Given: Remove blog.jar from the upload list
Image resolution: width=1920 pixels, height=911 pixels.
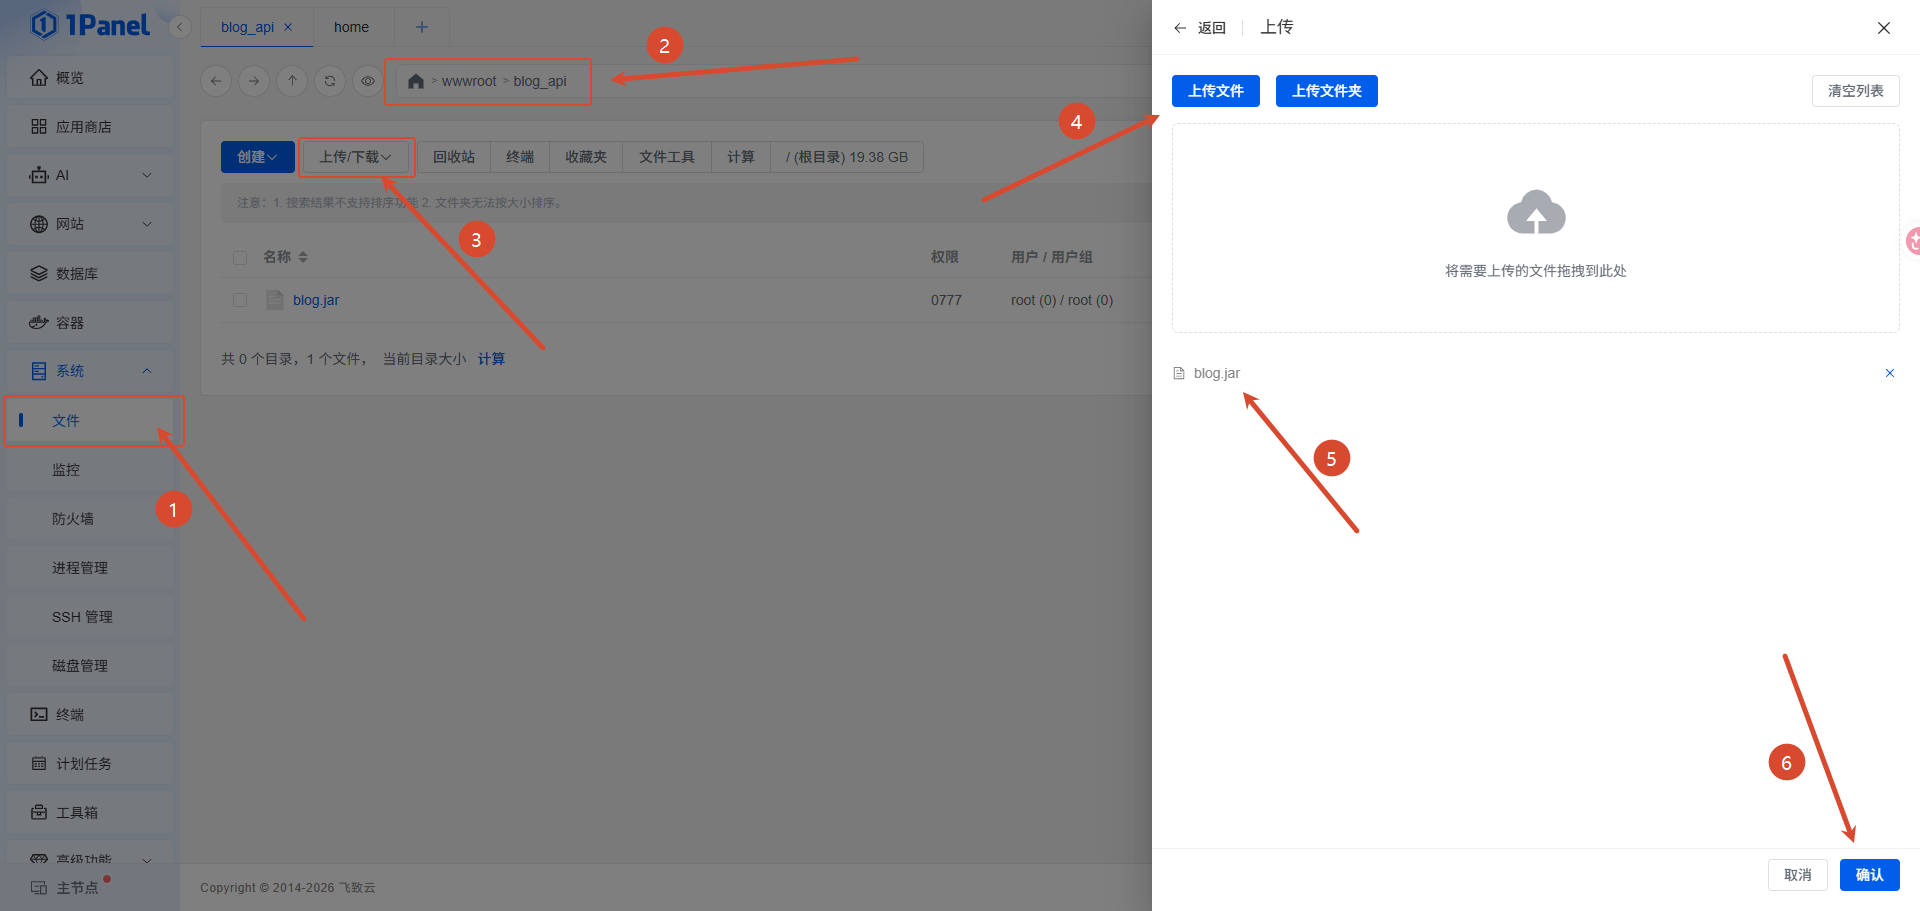Looking at the screenshot, I should [x=1890, y=373].
